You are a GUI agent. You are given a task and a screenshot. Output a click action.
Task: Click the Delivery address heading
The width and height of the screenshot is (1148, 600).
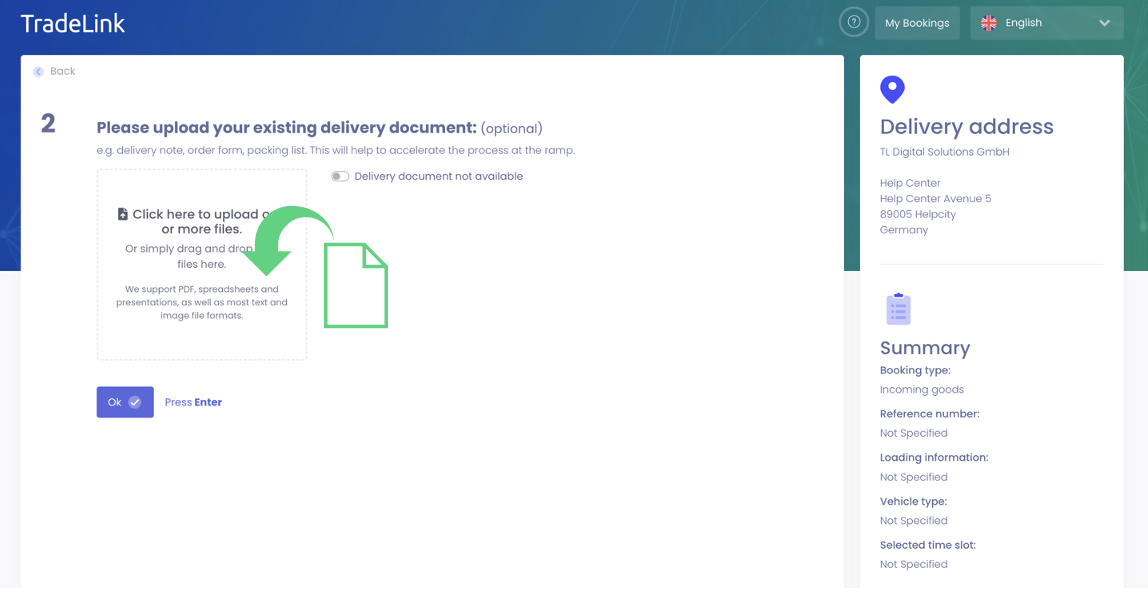point(966,127)
